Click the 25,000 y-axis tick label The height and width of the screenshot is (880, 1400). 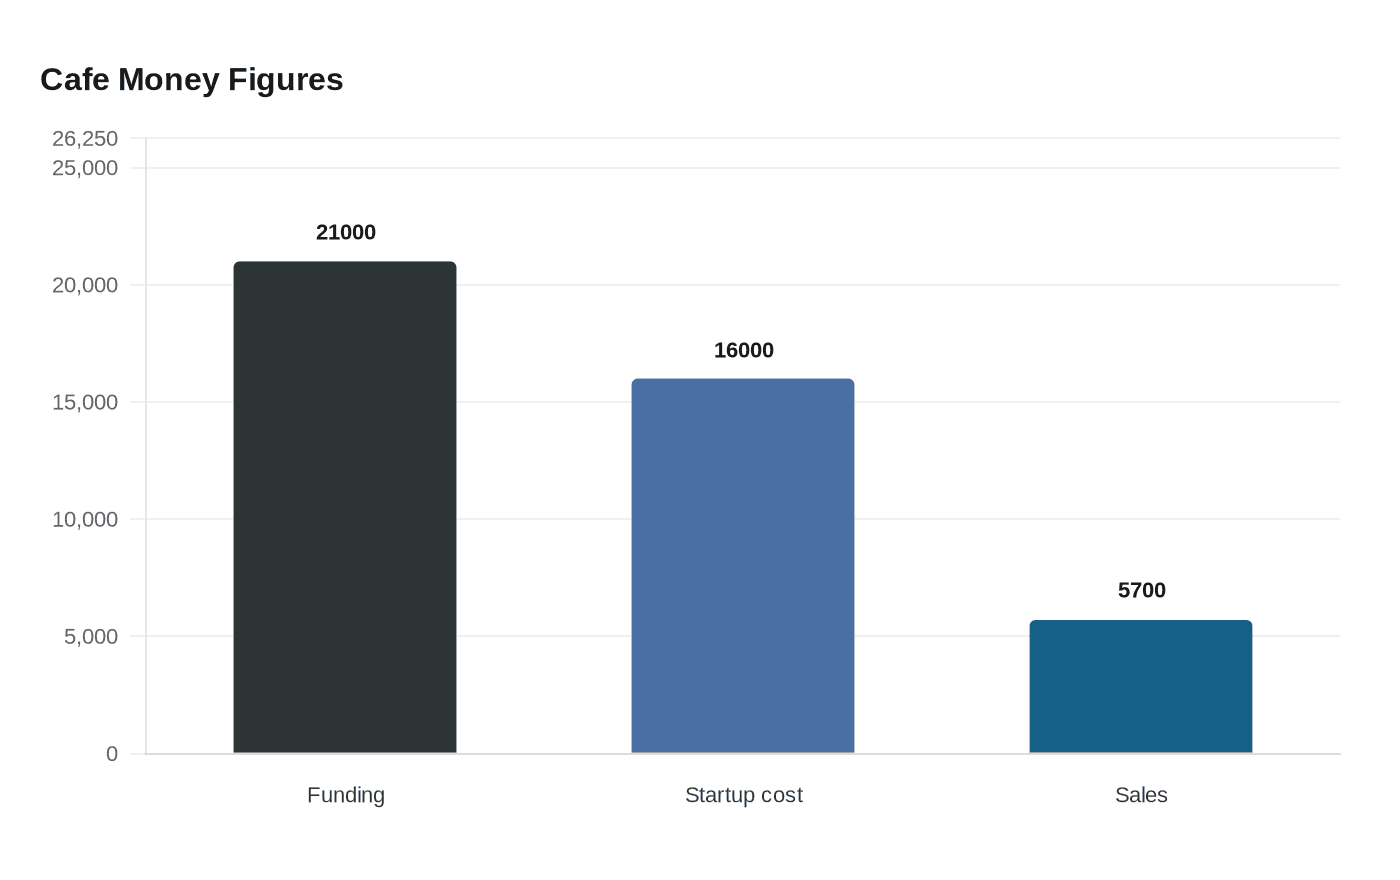click(x=85, y=167)
